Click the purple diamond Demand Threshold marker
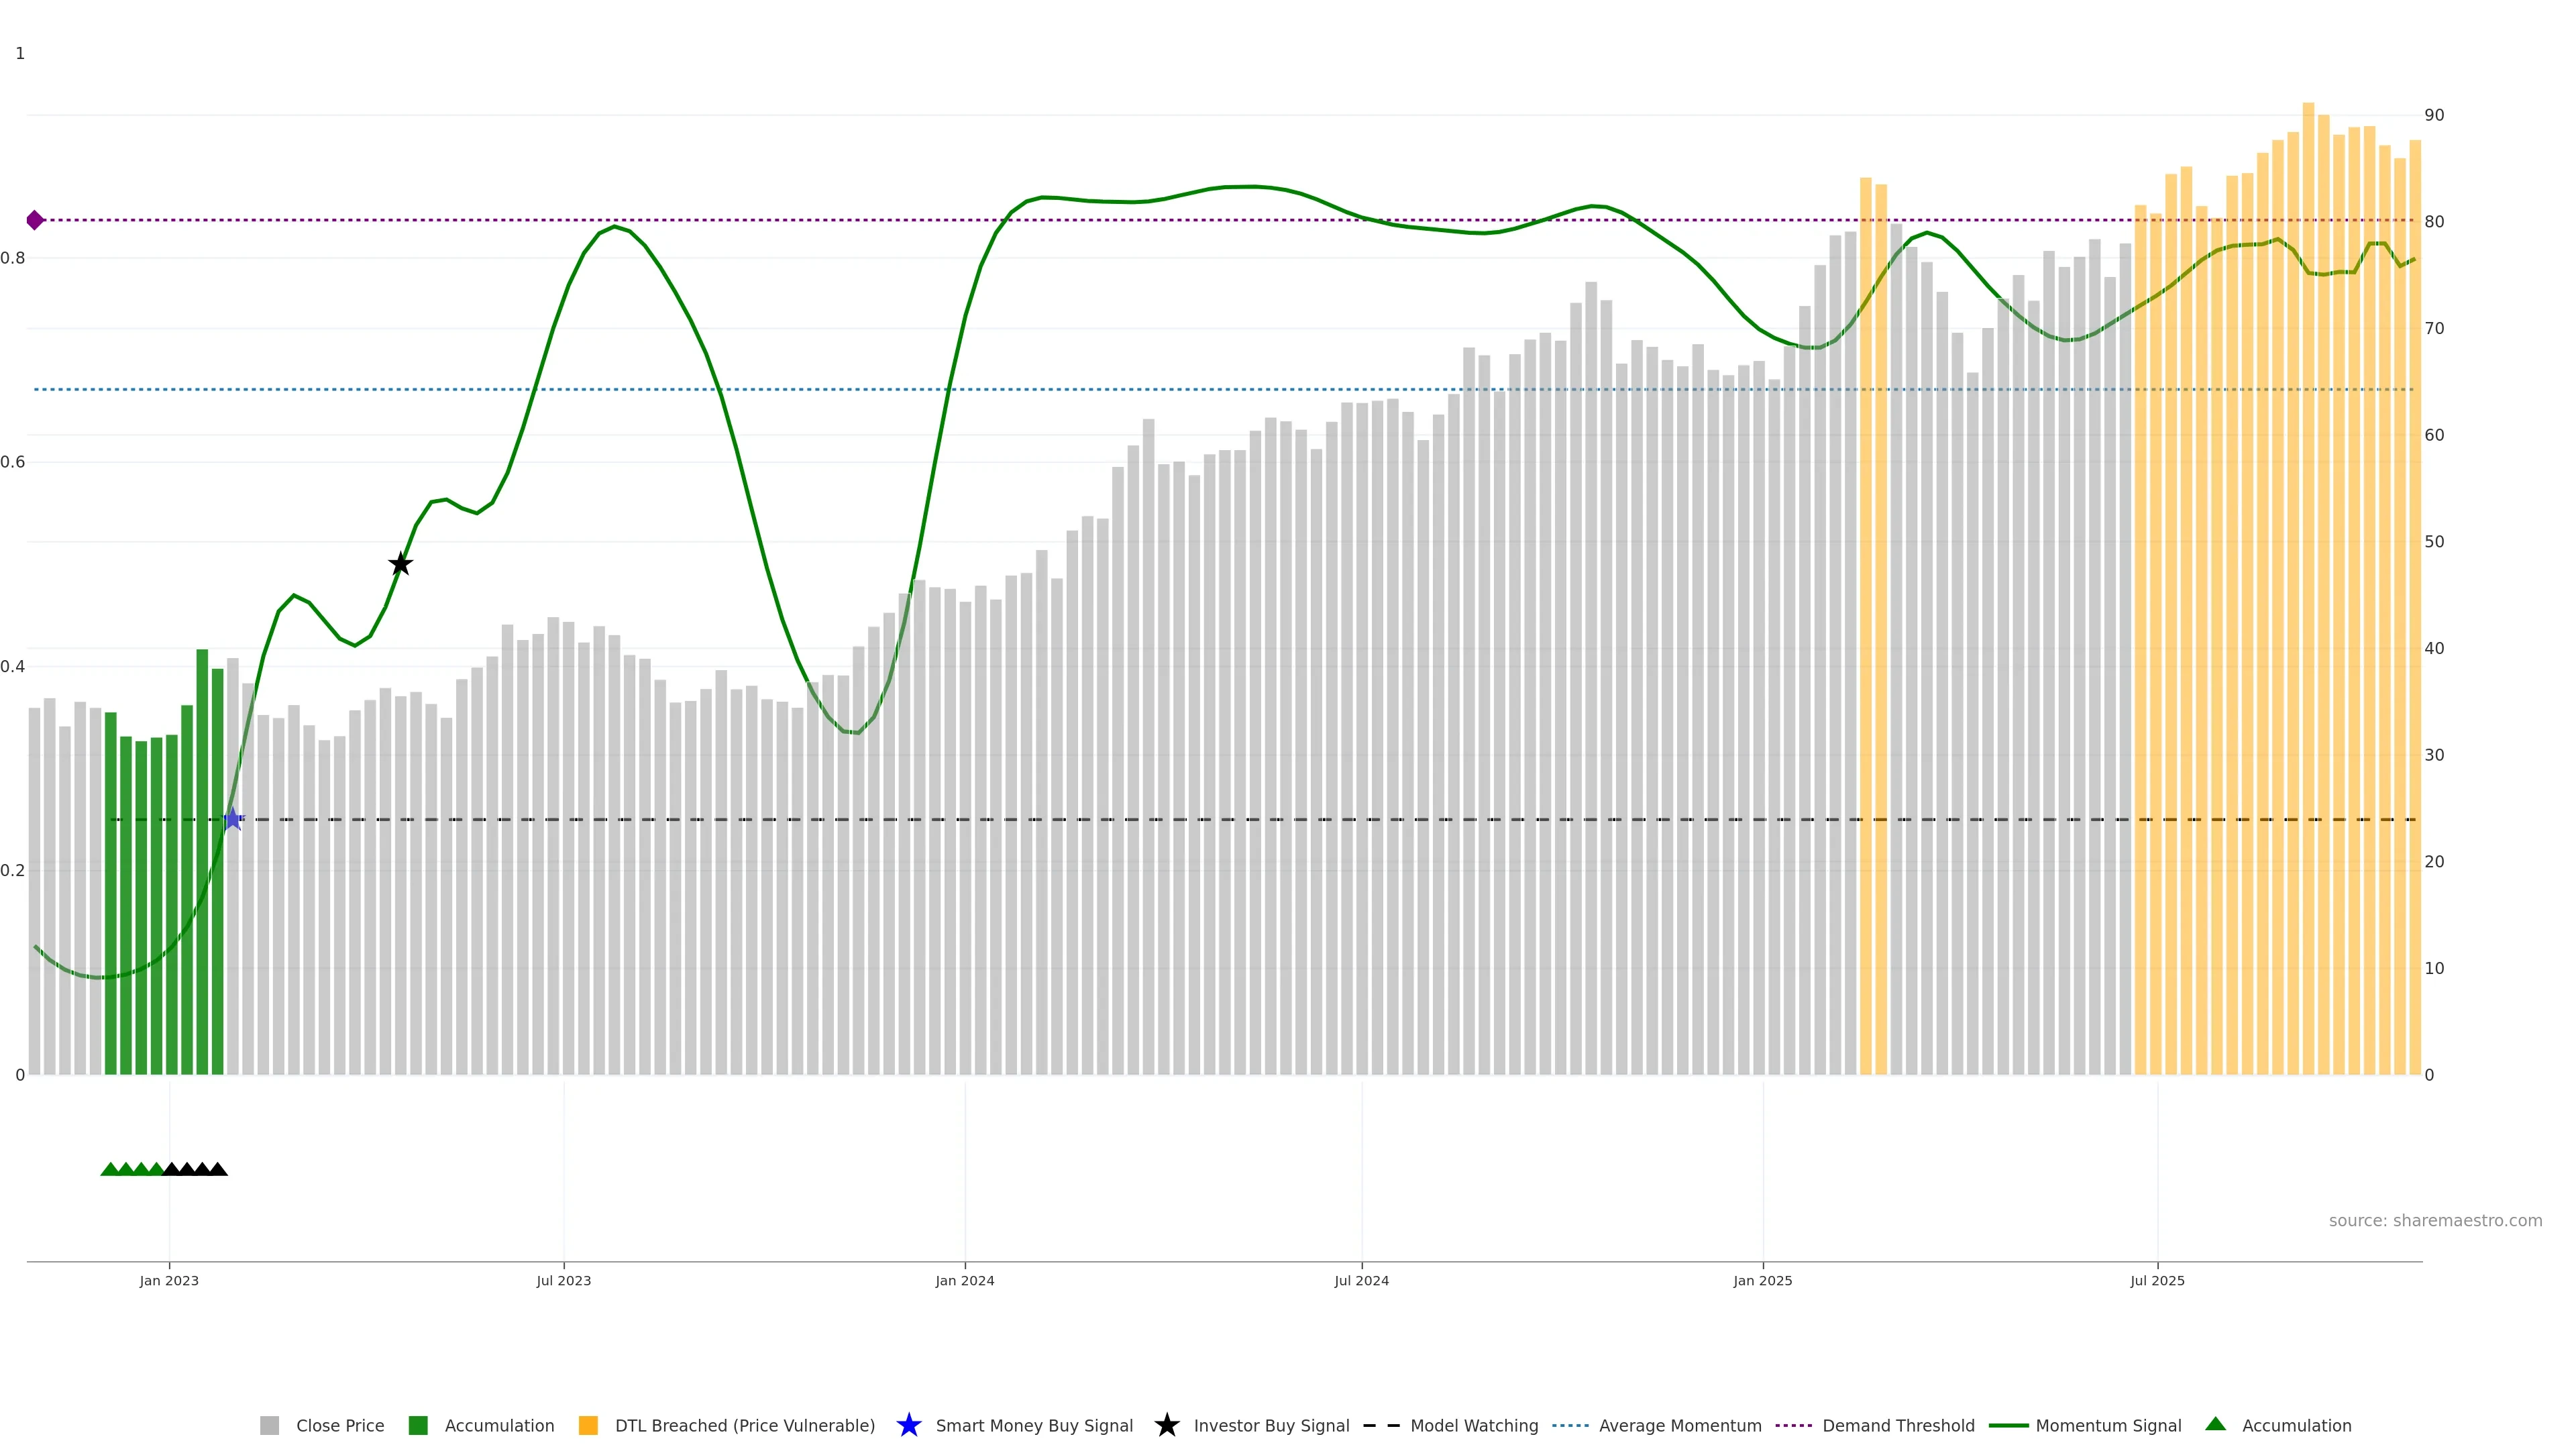Viewport: 2576px width, 1449px height. click(x=35, y=220)
